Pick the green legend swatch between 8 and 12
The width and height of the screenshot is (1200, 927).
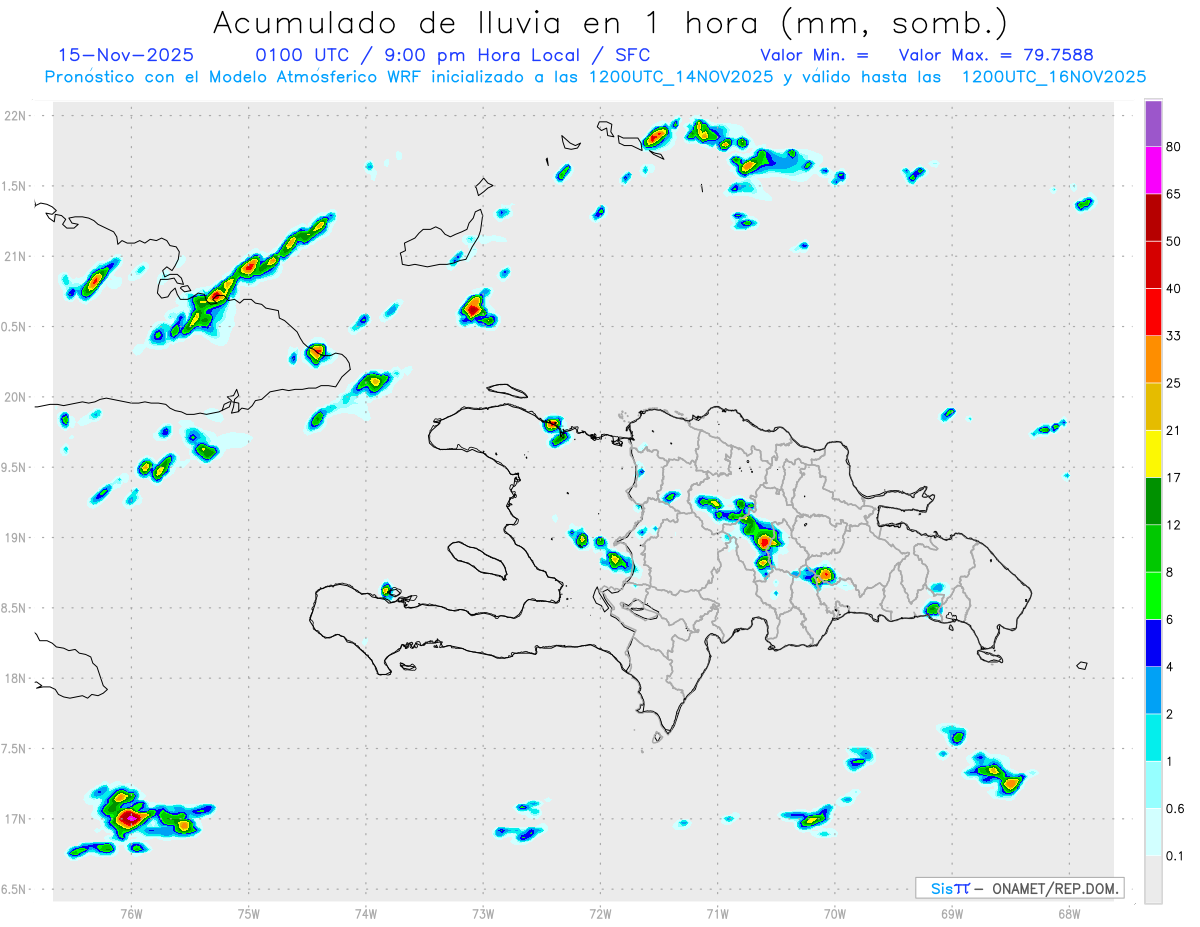pos(1153,548)
